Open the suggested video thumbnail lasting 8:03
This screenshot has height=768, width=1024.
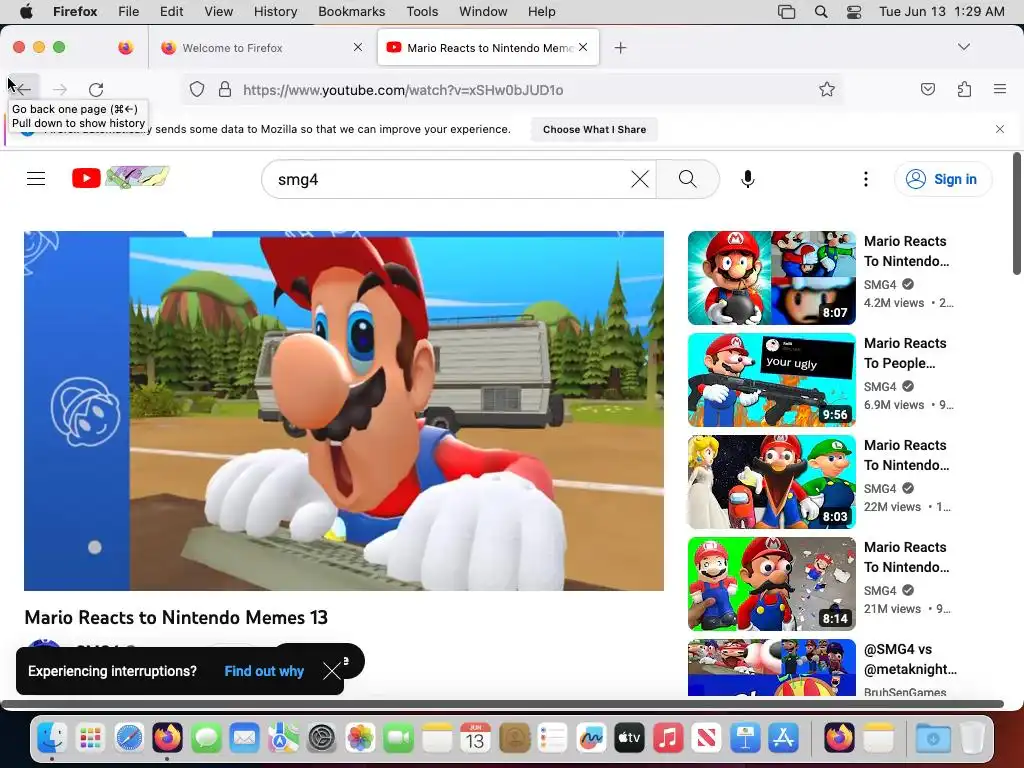pyautogui.click(x=772, y=482)
